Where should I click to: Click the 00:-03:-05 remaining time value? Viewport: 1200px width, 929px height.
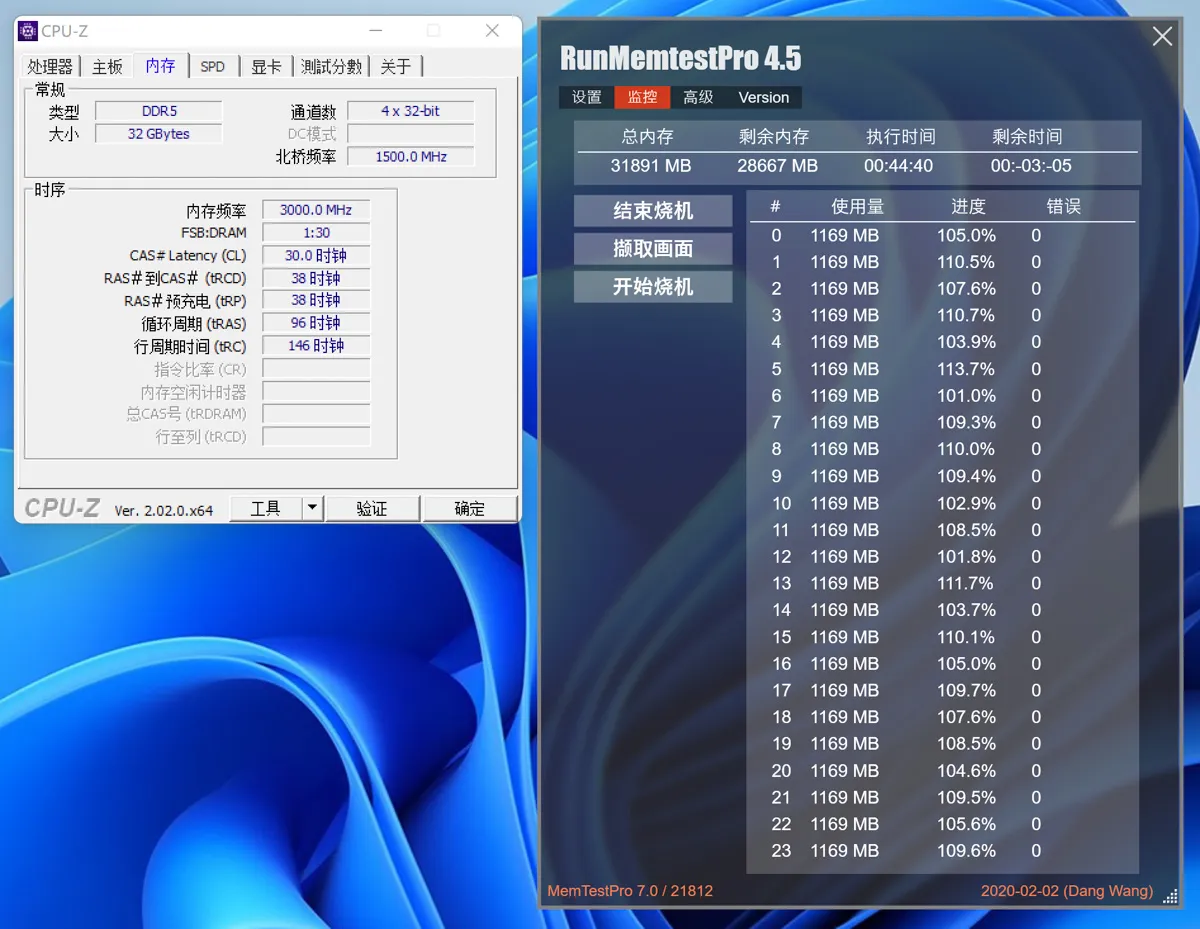click(1031, 166)
